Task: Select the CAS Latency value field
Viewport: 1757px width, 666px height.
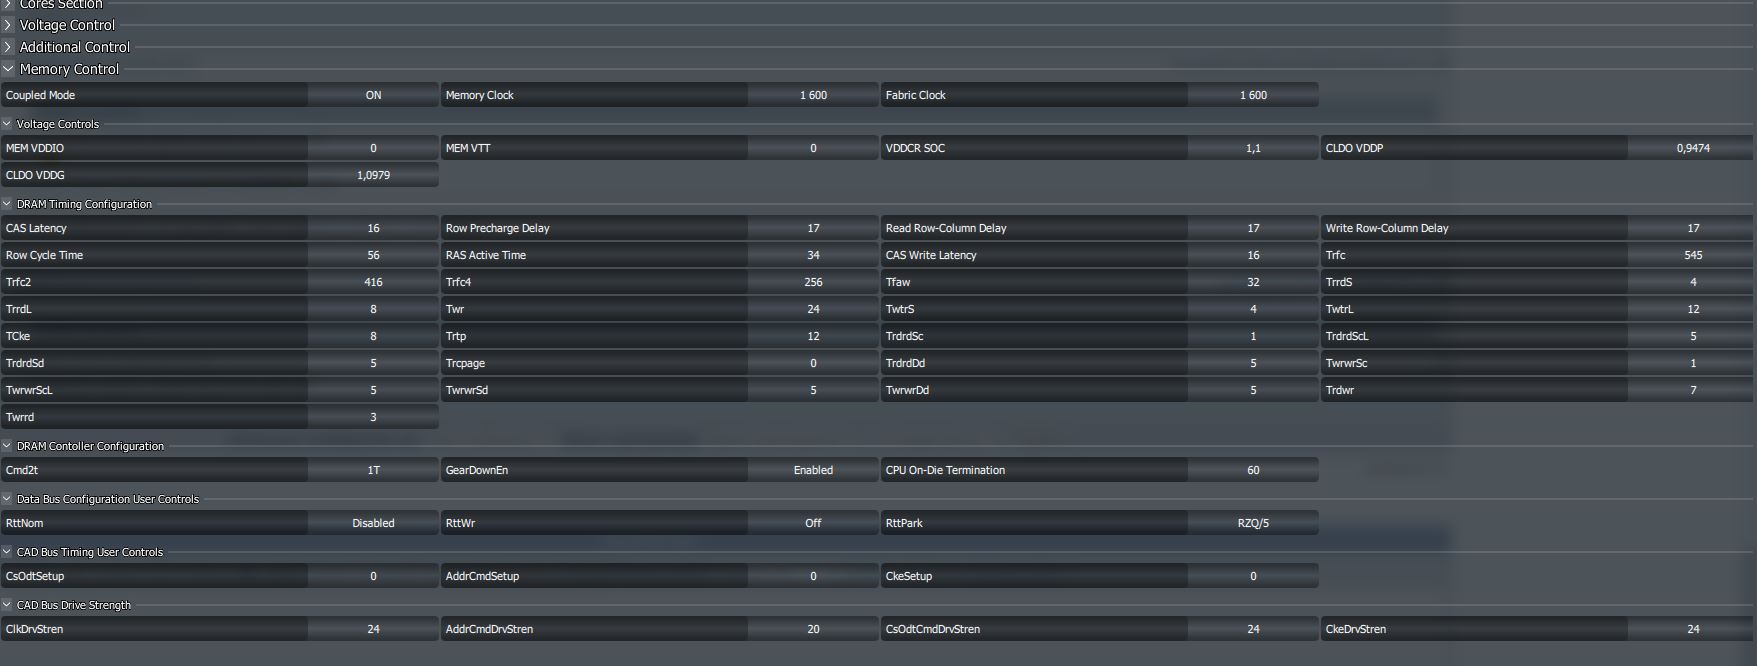Action: (373, 228)
